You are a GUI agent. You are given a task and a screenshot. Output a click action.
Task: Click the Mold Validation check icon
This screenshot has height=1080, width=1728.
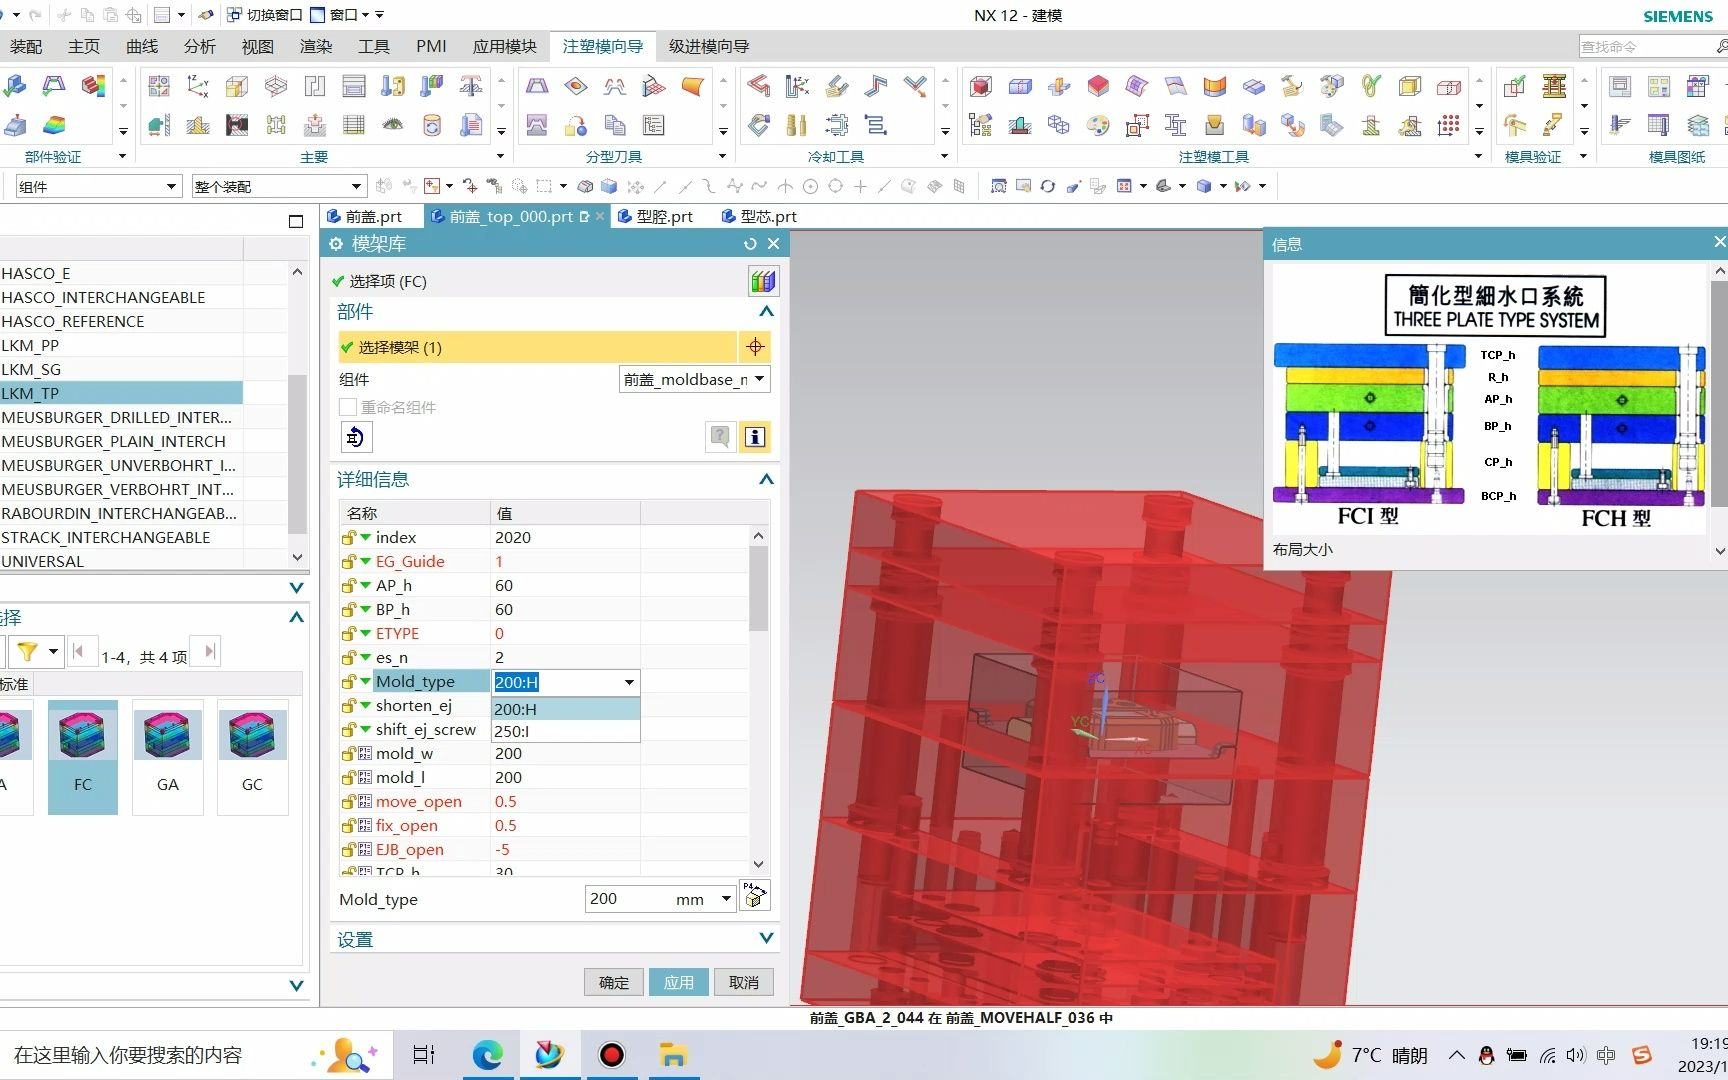(1514, 86)
